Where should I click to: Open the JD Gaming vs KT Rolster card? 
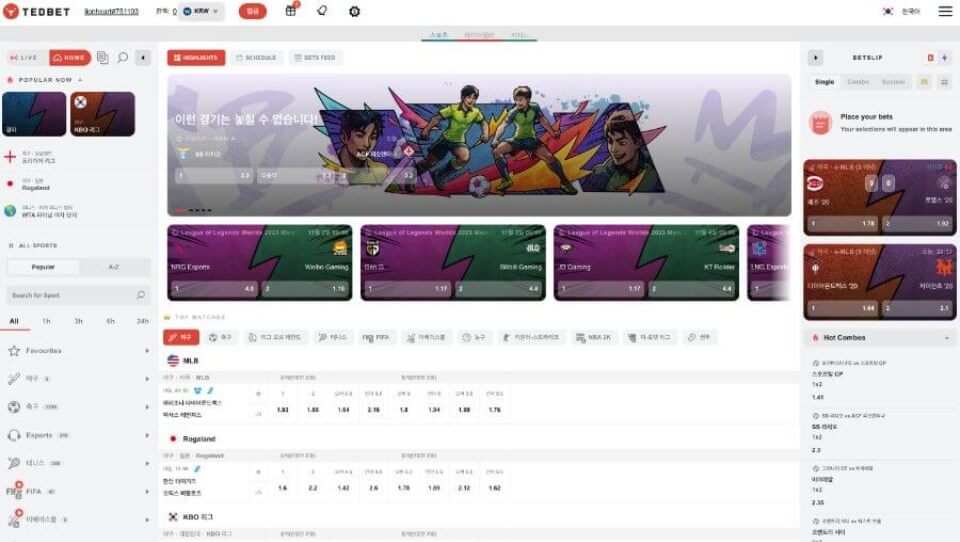pos(647,262)
